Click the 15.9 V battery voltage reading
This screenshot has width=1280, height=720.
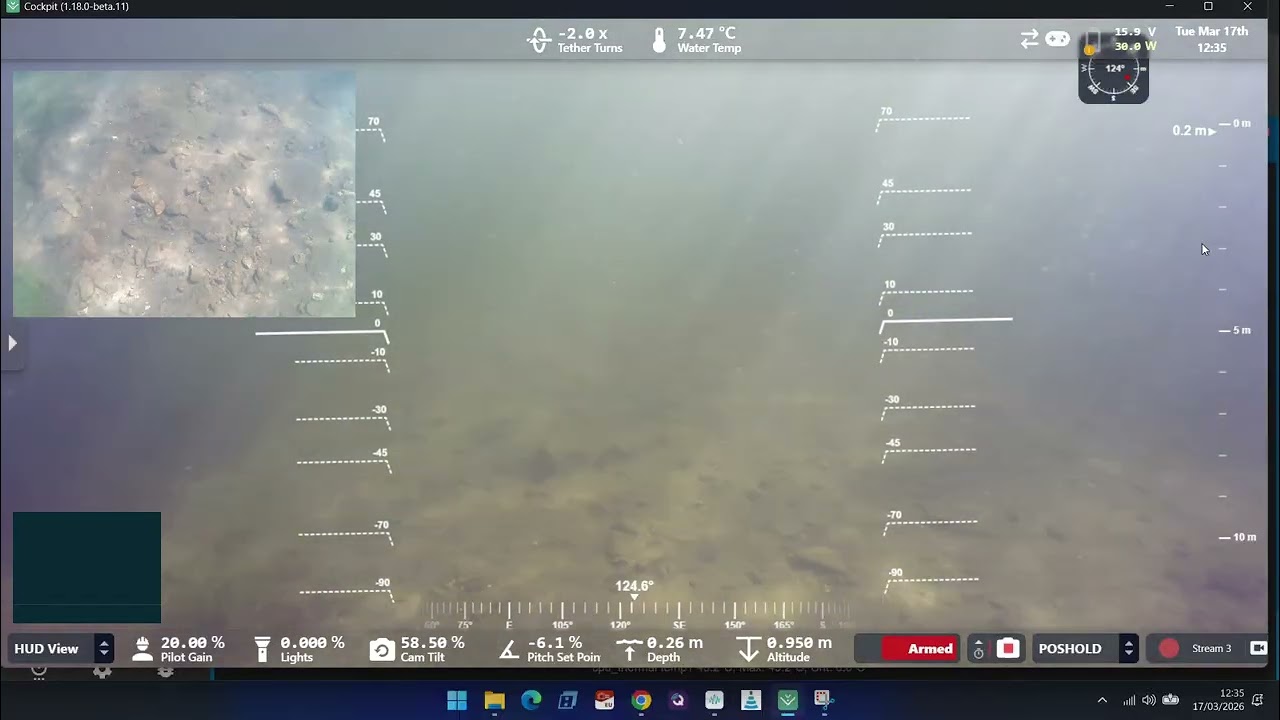[x=1135, y=32]
